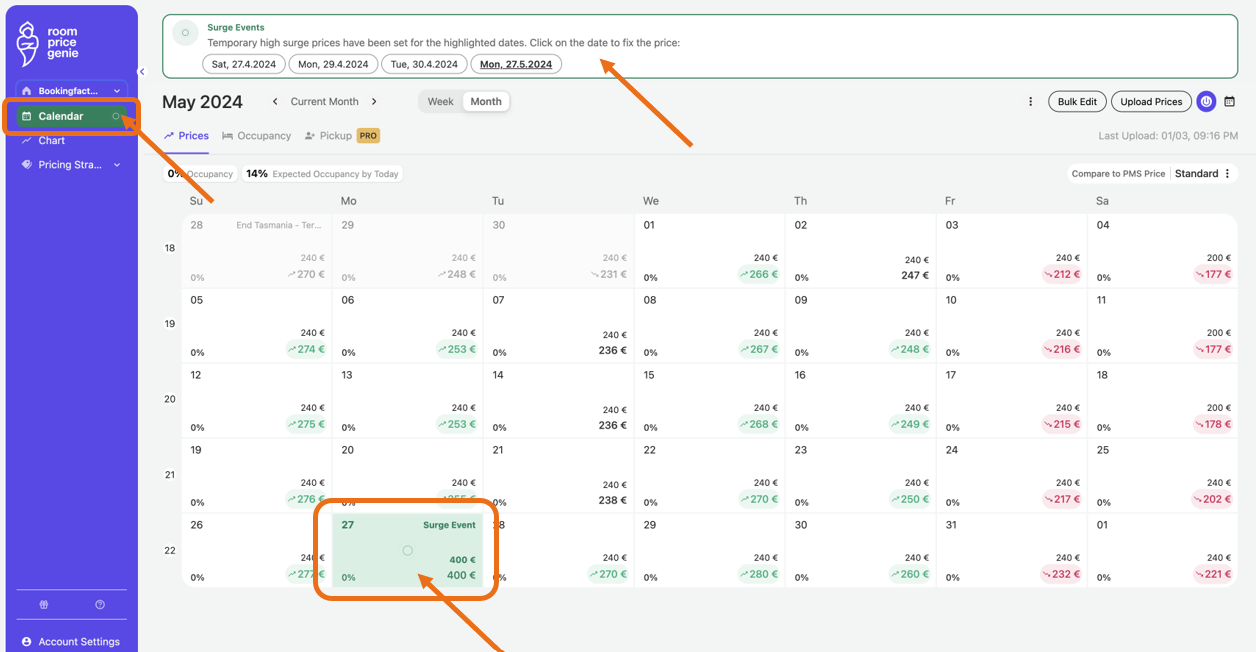Select the Month view toggle
The image size is (1256, 652).
486,102
